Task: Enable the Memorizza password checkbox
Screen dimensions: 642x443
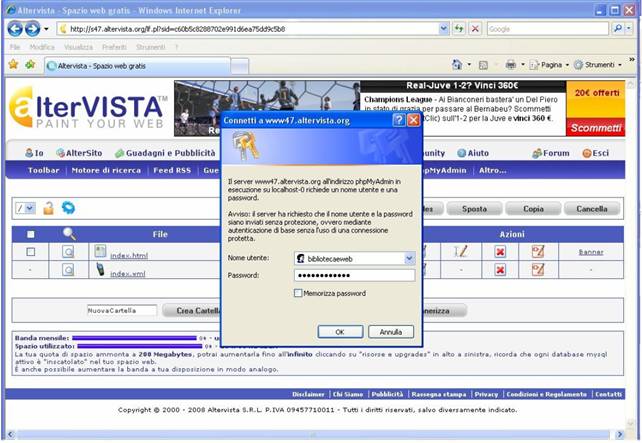Action: [x=298, y=293]
